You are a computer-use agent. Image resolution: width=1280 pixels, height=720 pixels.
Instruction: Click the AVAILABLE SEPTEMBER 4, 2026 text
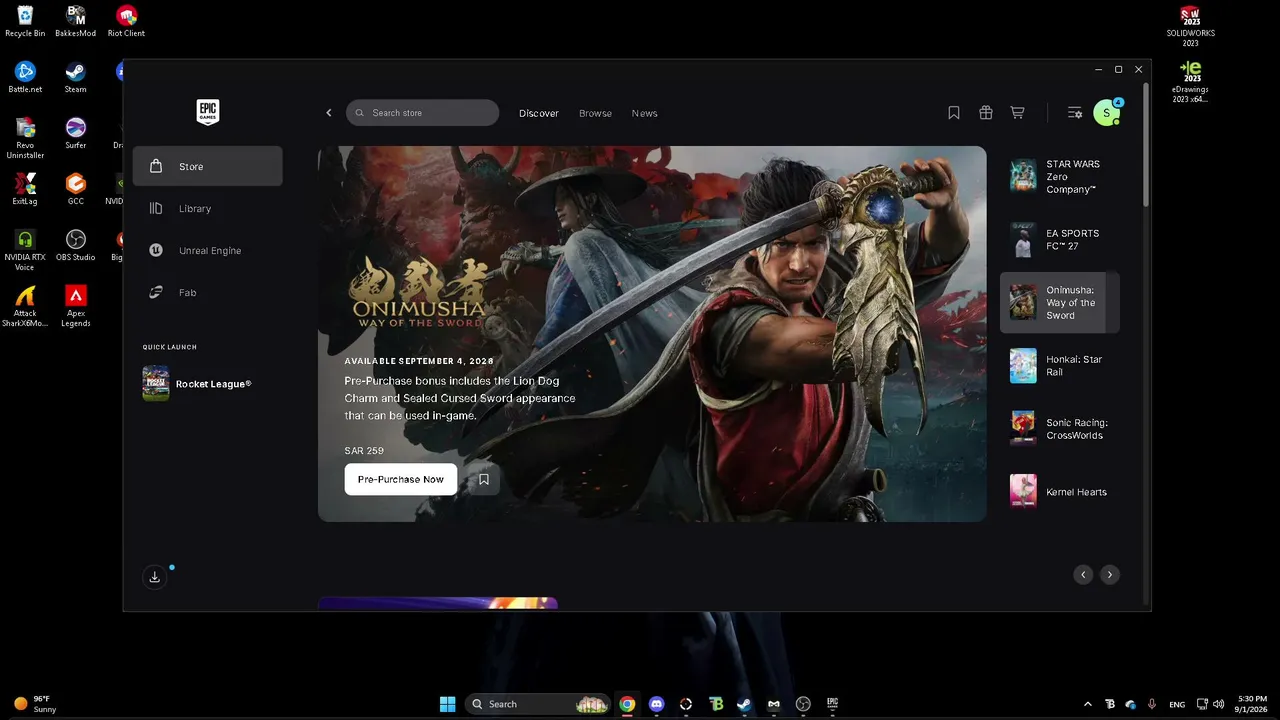click(421, 360)
